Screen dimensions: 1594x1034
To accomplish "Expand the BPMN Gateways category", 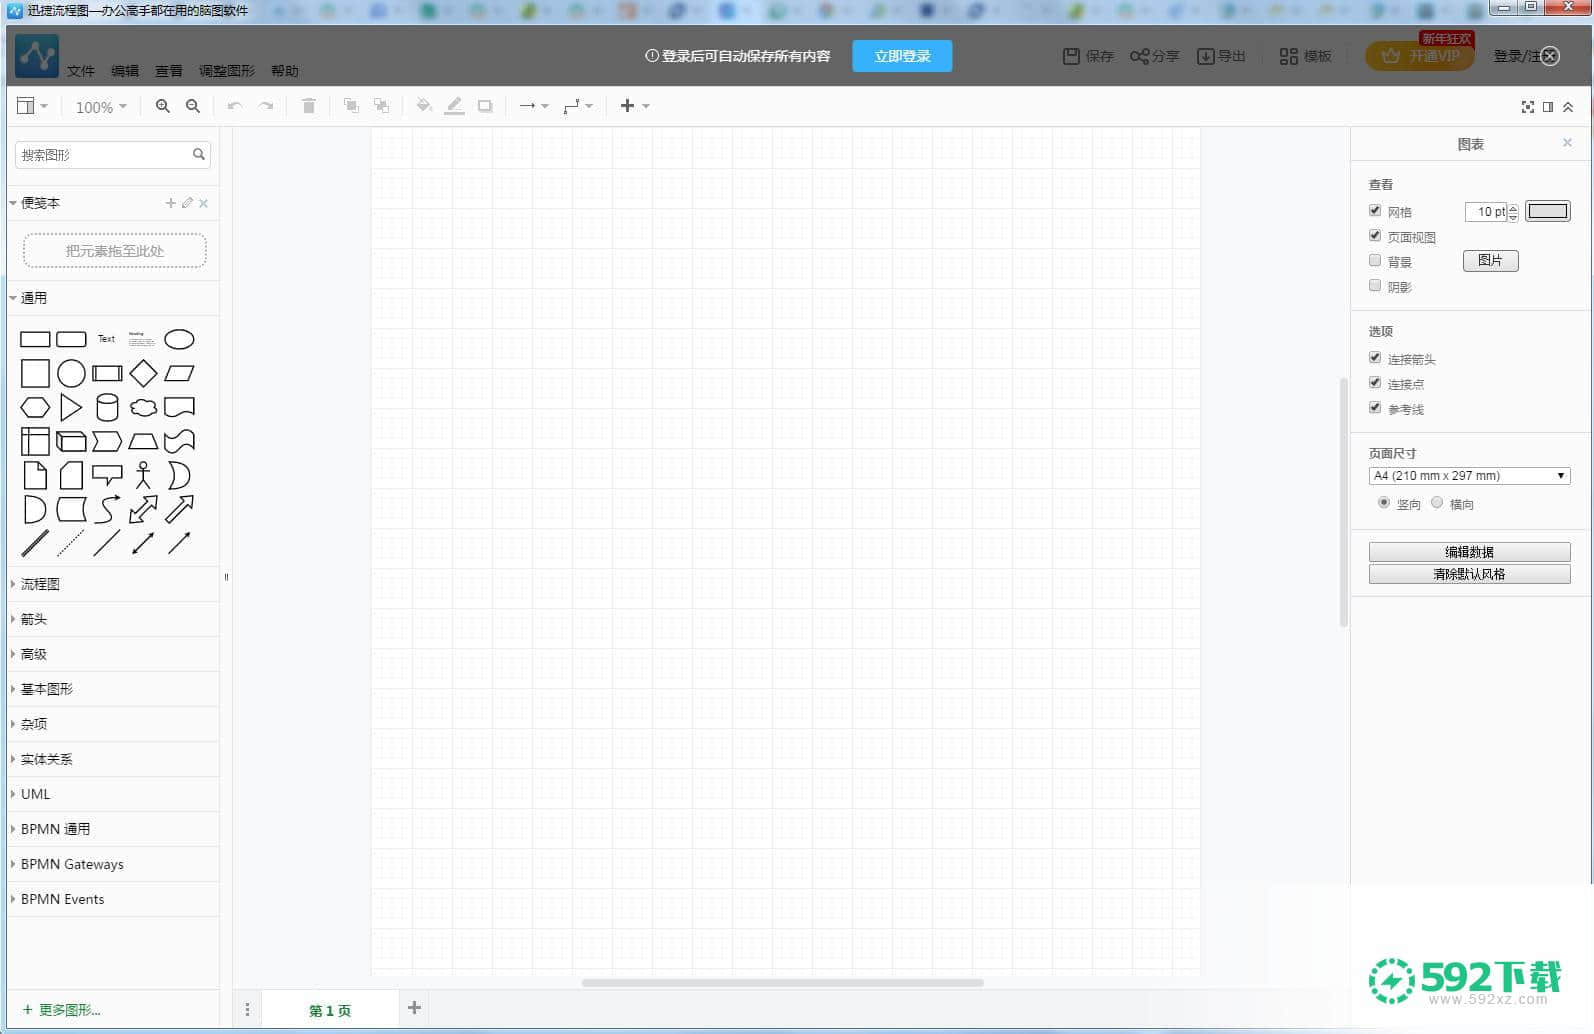I will pyautogui.click(x=113, y=864).
